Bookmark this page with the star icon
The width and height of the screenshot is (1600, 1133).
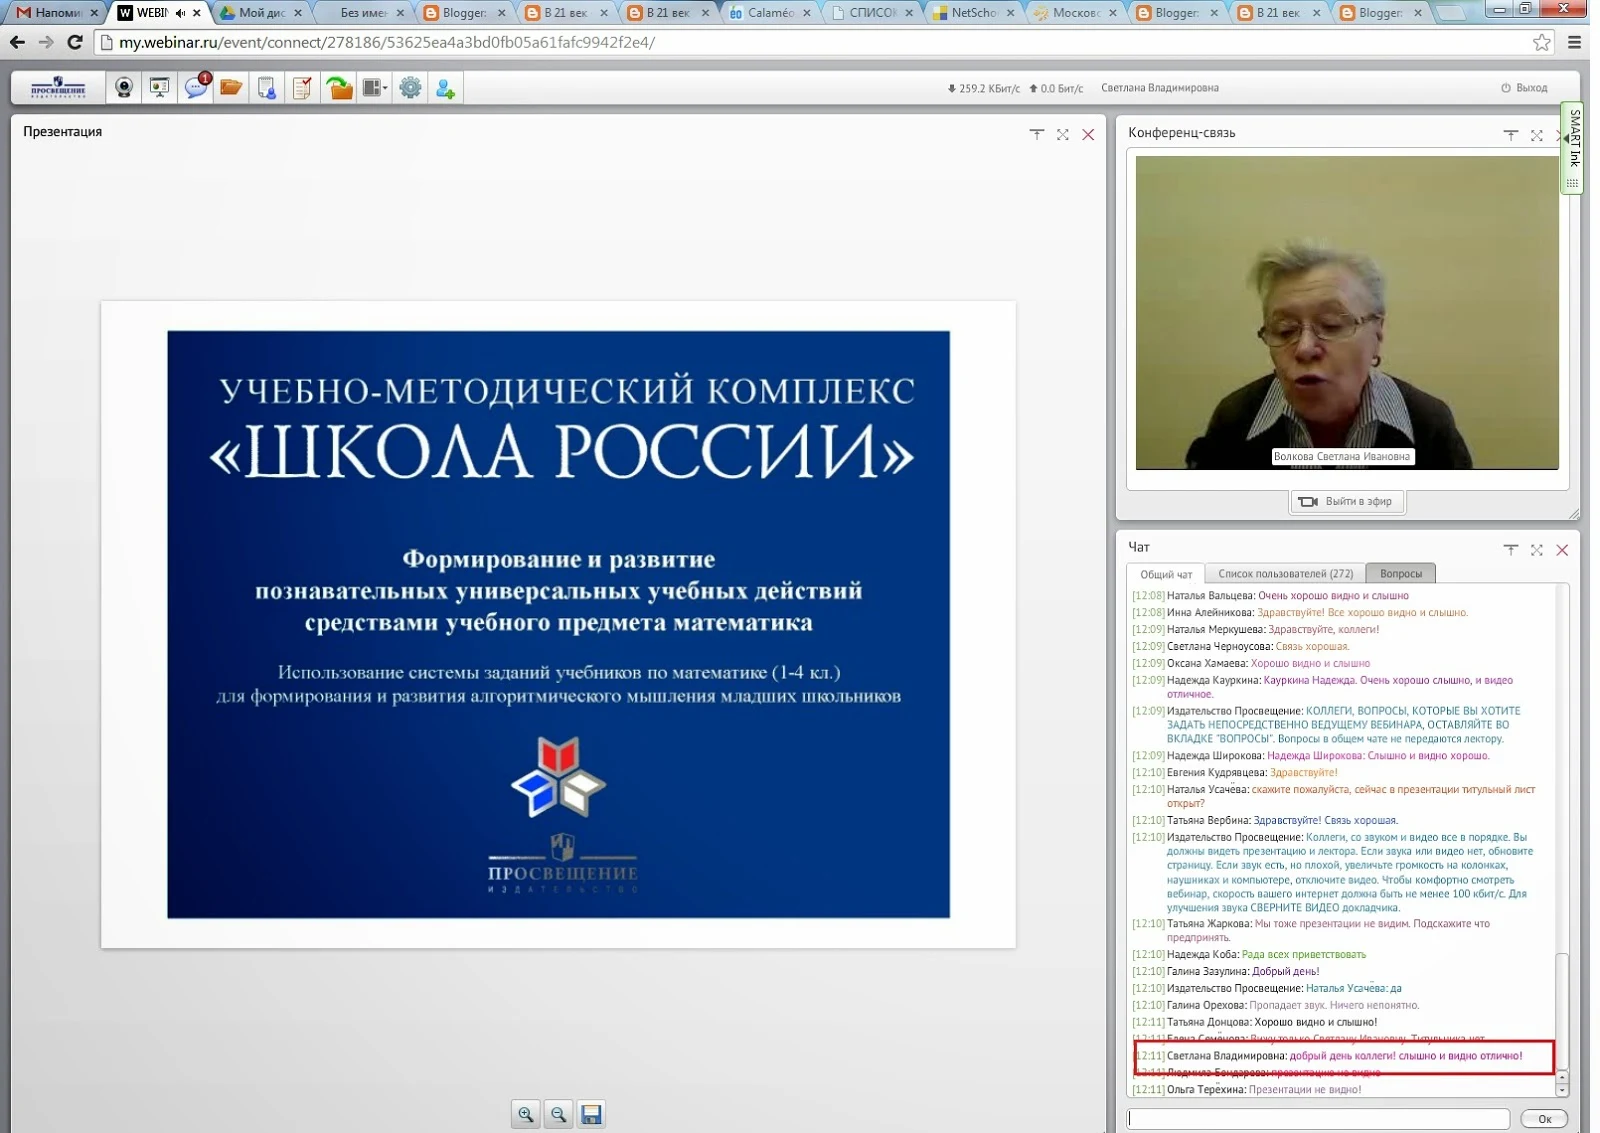1542,42
